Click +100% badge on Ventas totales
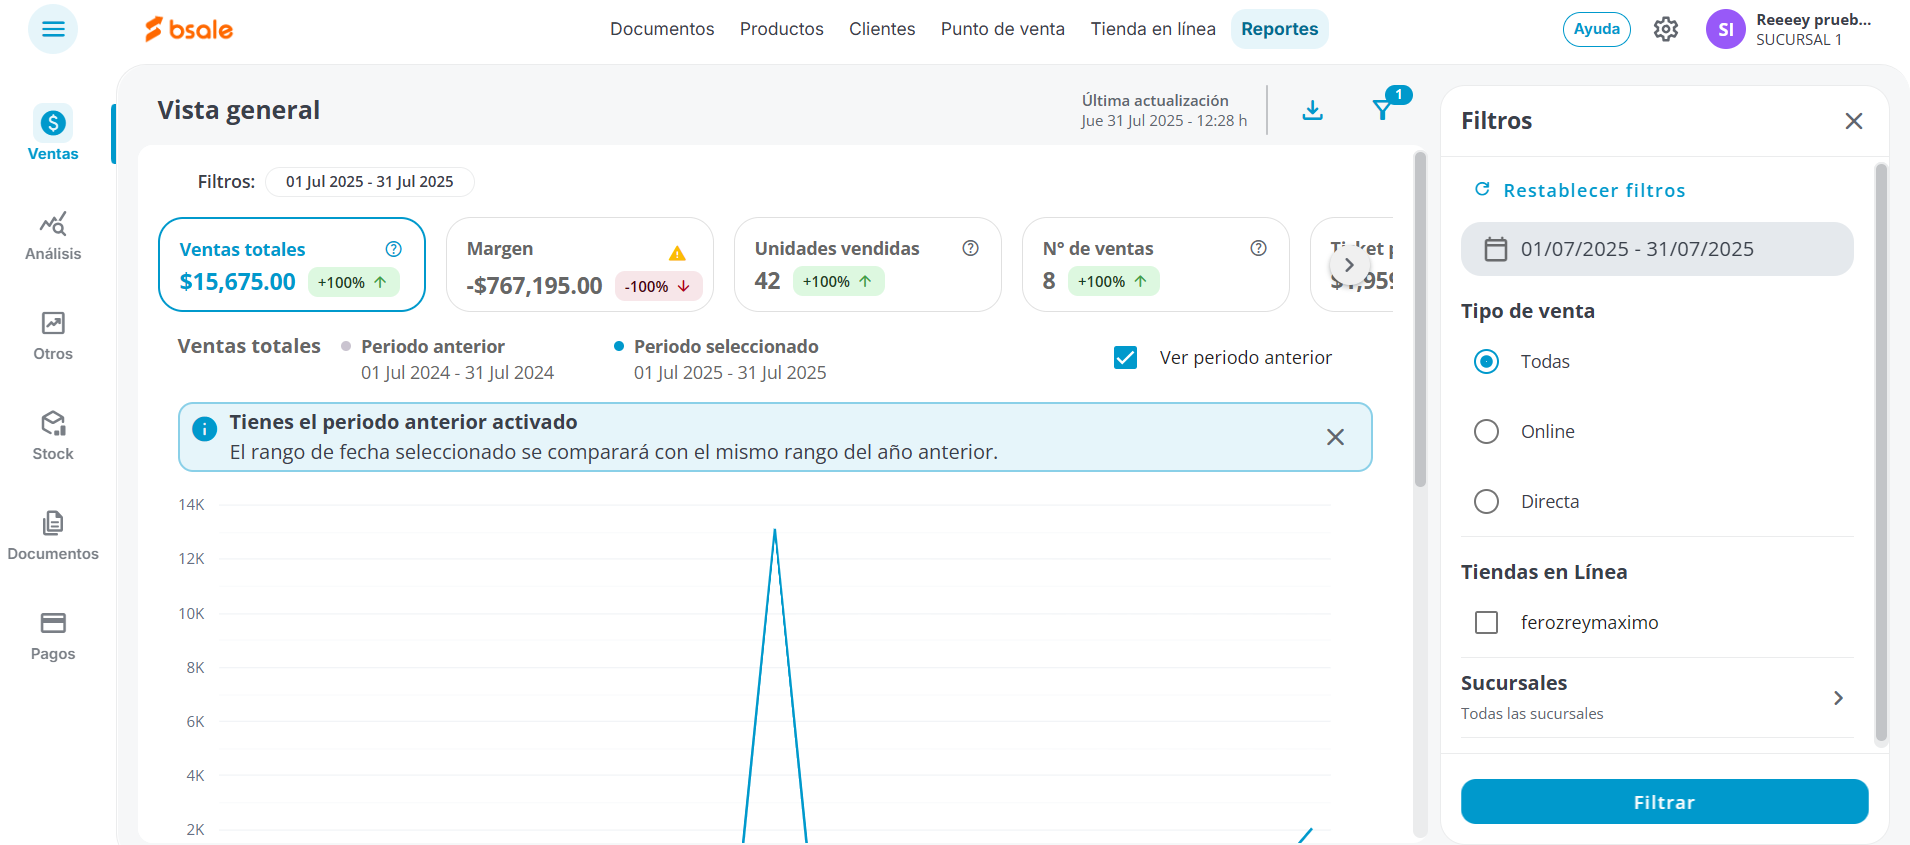 354,282
